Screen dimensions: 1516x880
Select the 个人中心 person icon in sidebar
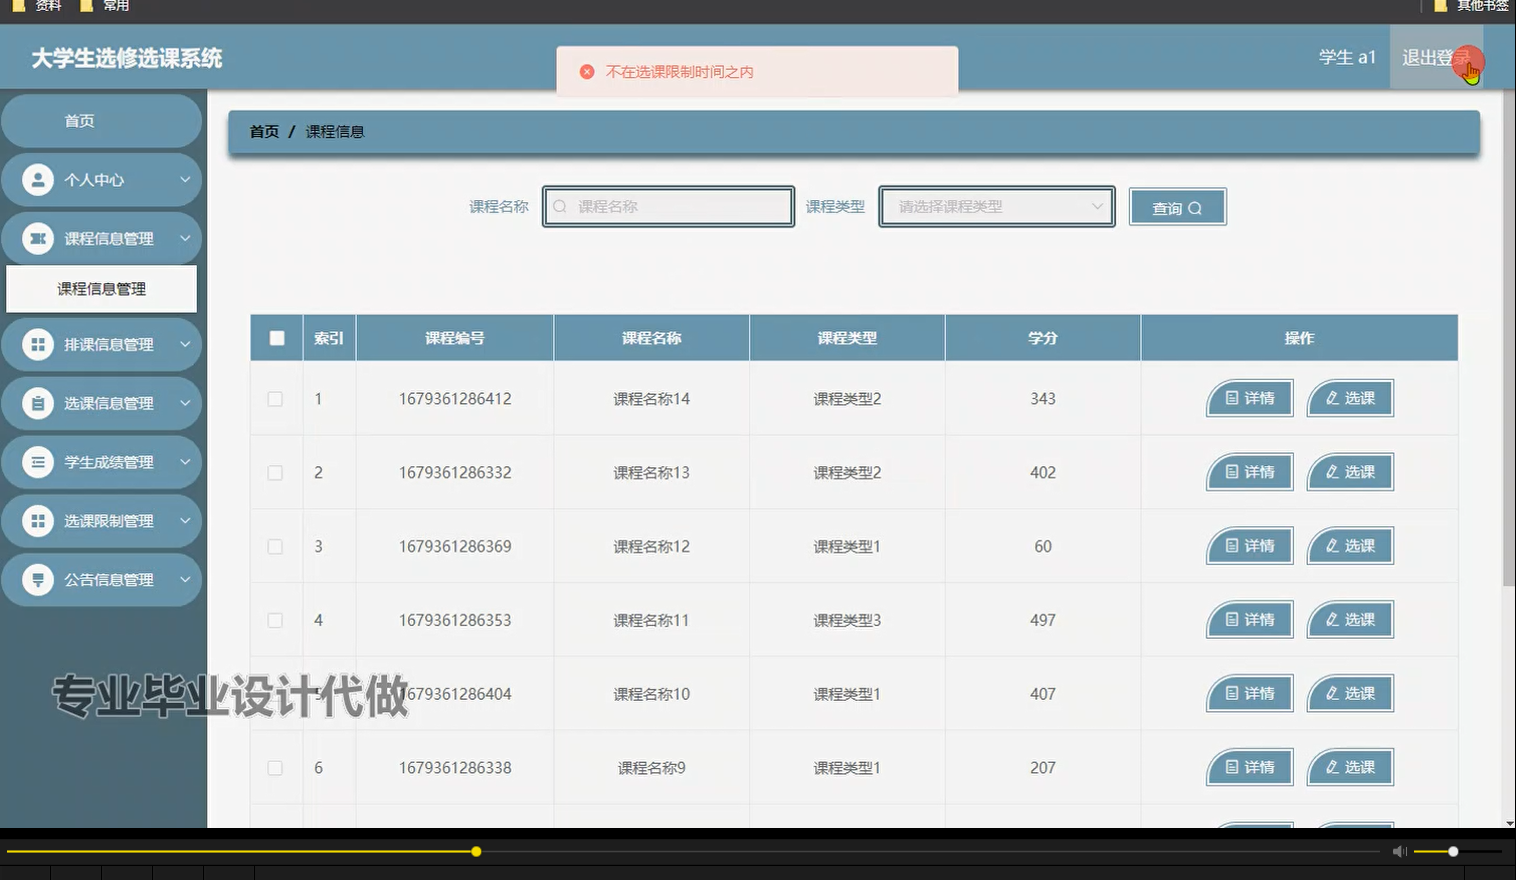(38, 179)
